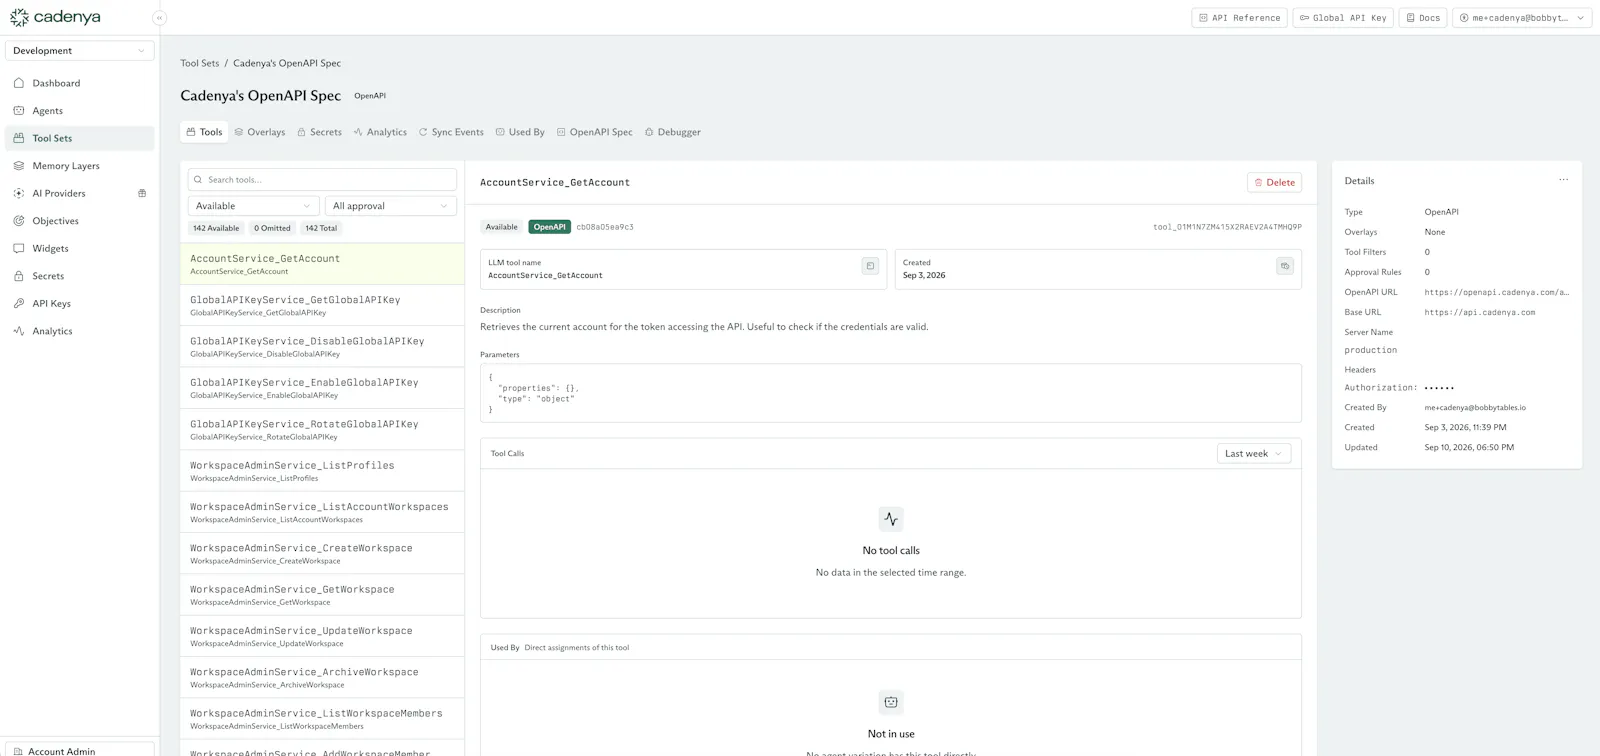Expand the Account Admin menu

[80, 750]
